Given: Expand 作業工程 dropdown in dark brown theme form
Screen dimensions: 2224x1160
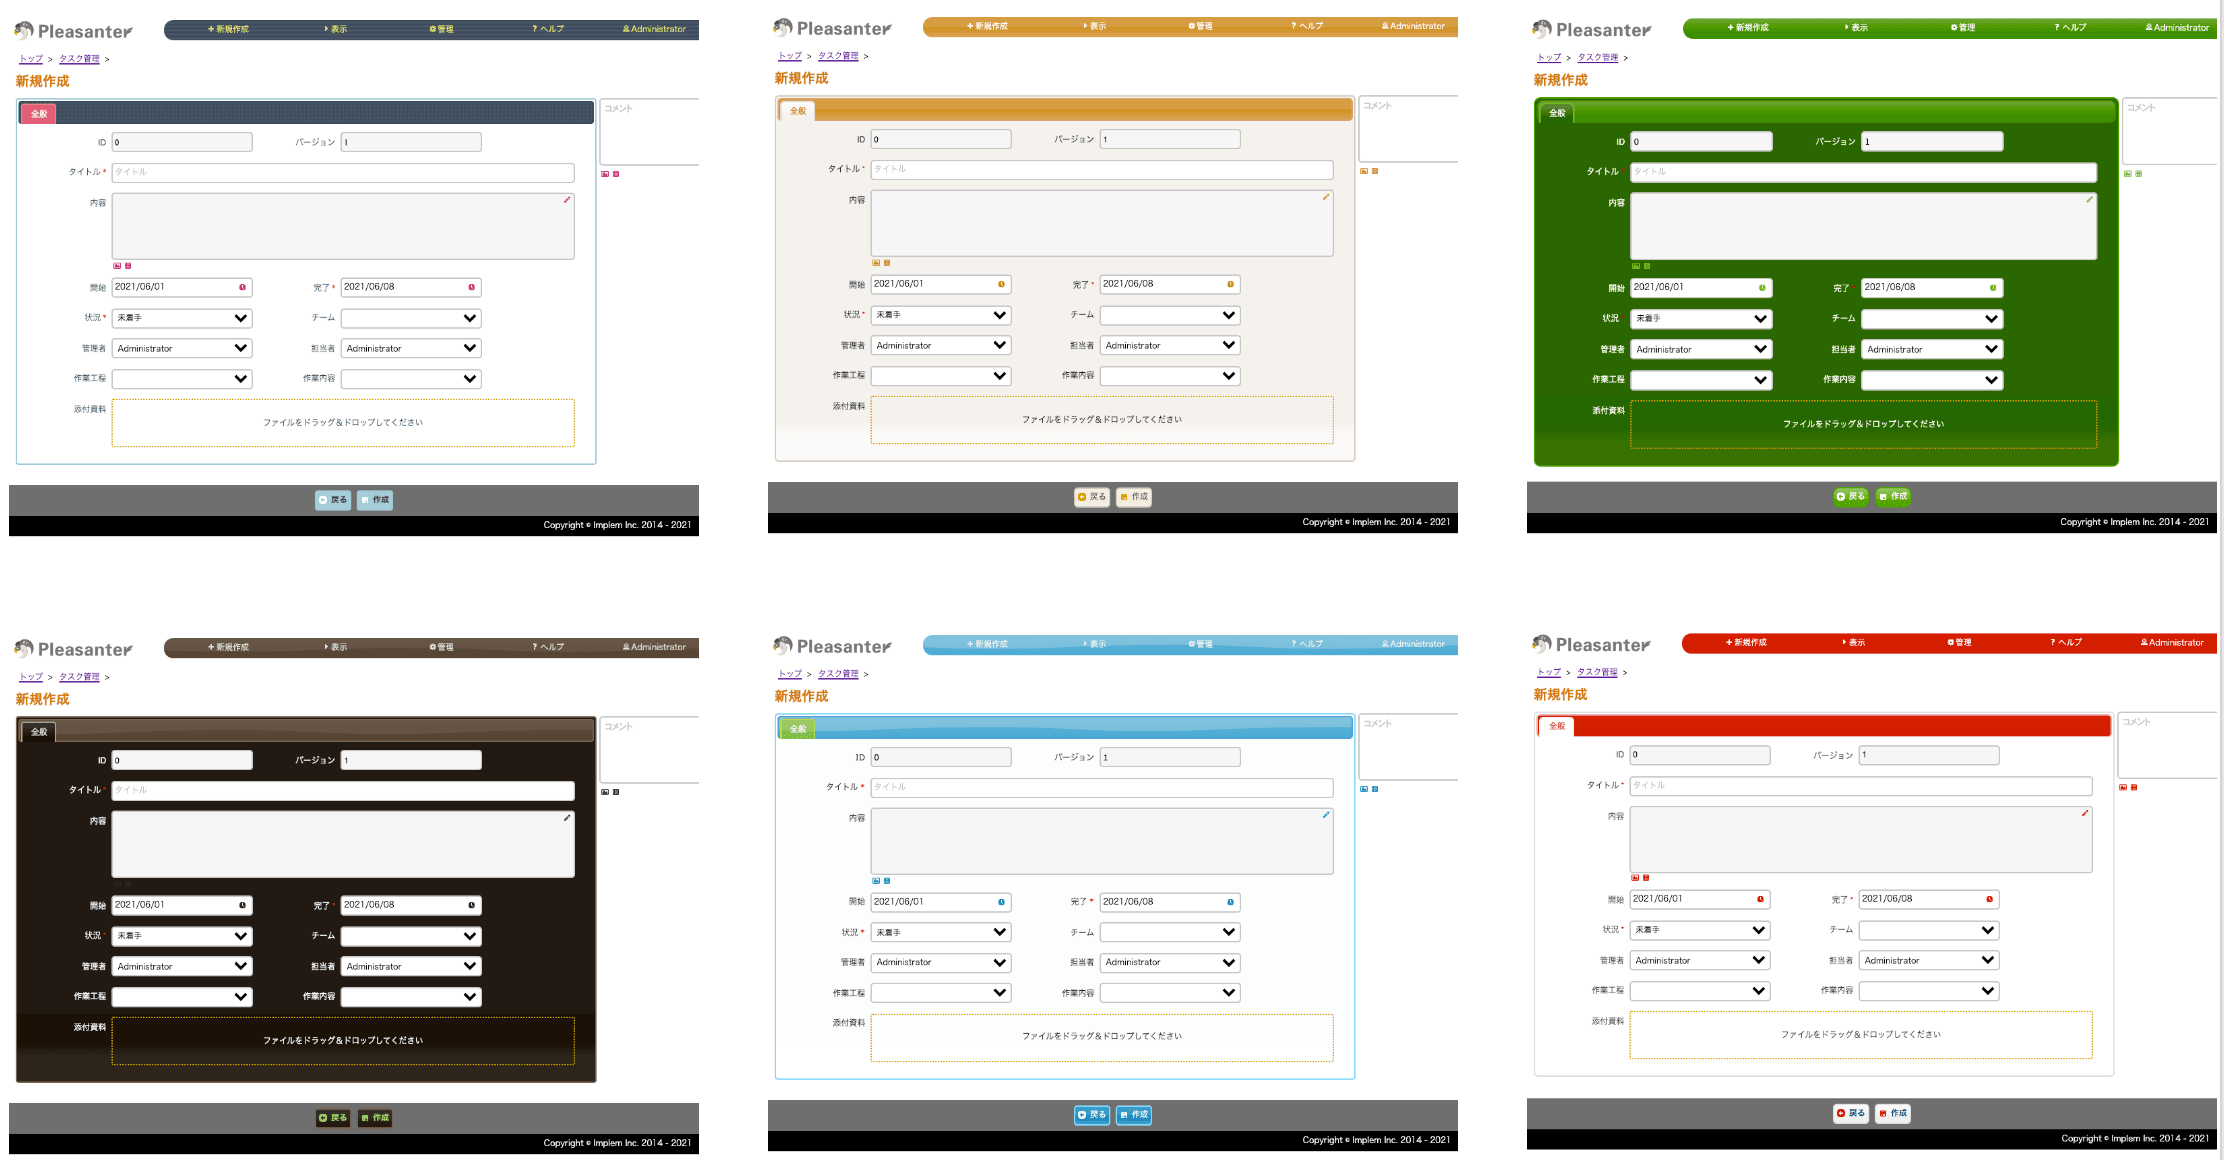Looking at the screenshot, I should click(x=182, y=997).
